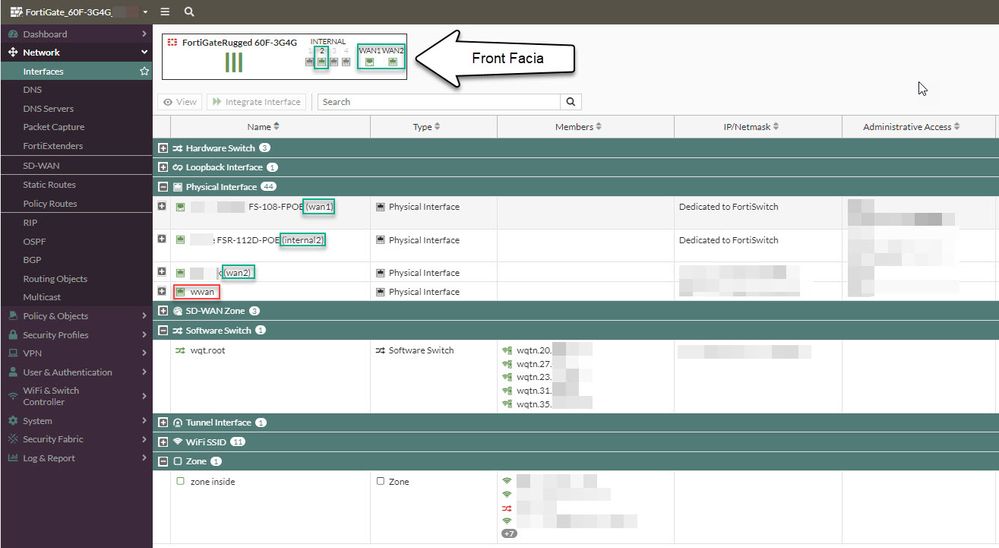Collapse the Physical Interface group
Image resolution: width=999 pixels, height=548 pixels.
coord(163,187)
